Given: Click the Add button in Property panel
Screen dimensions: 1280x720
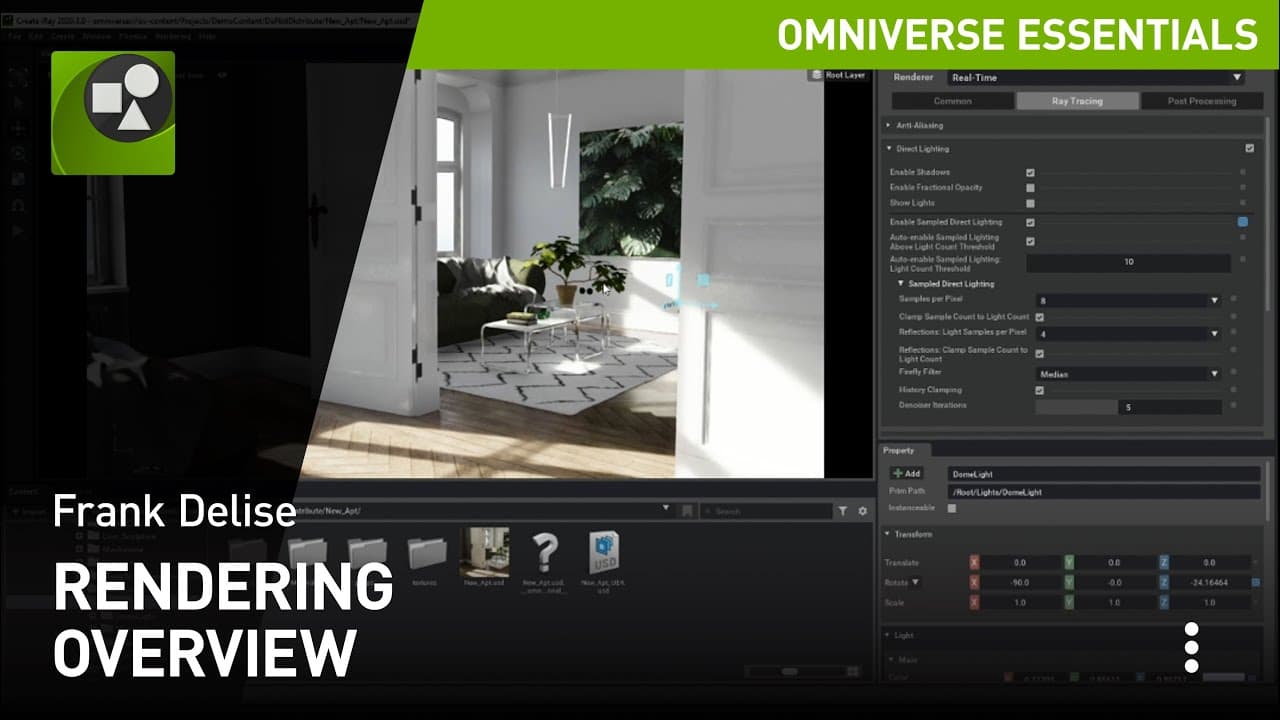Looking at the screenshot, I should pos(906,474).
